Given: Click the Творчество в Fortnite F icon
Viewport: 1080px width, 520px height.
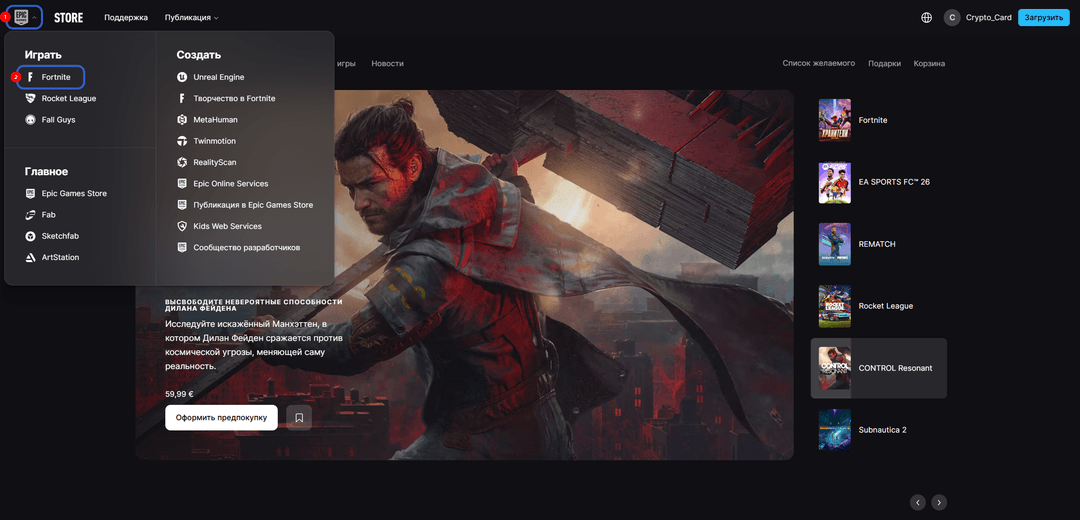Looking at the screenshot, I should point(182,98).
